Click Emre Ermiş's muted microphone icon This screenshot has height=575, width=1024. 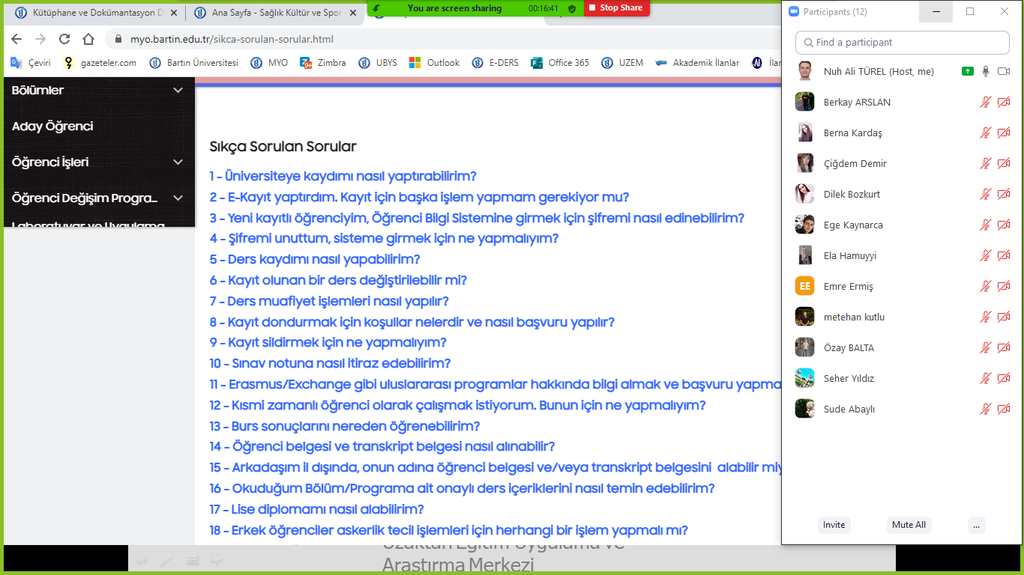[x=985, y=286]
